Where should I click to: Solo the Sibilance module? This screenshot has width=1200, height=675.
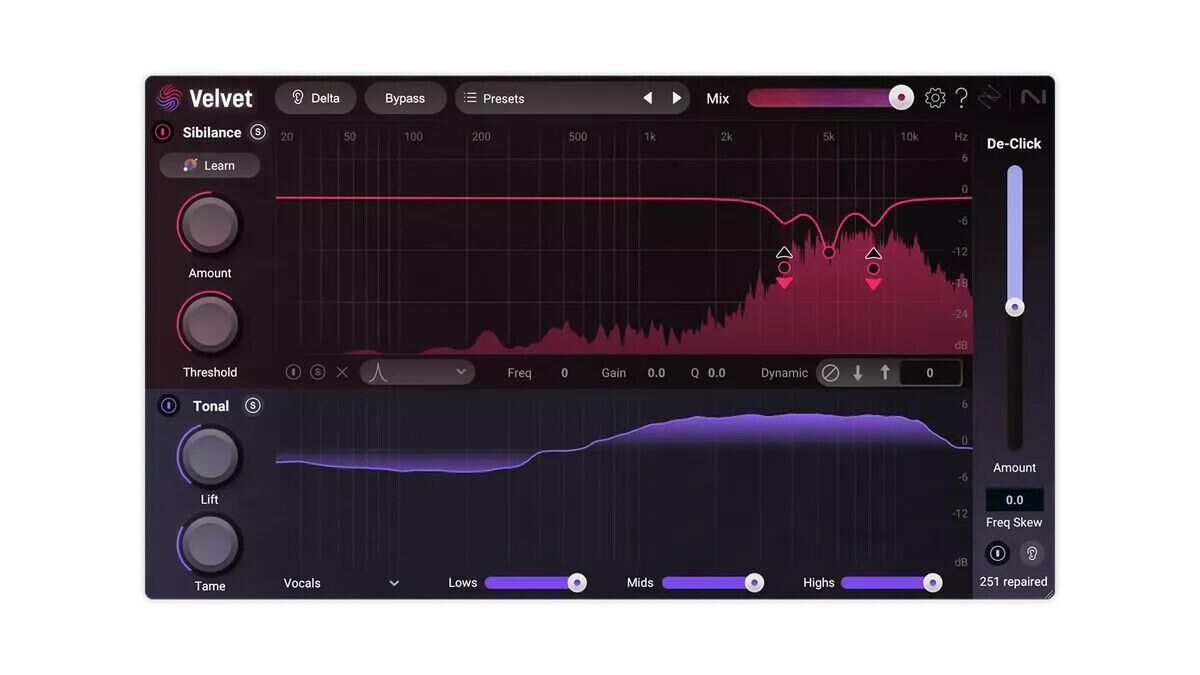pos(258,132)
